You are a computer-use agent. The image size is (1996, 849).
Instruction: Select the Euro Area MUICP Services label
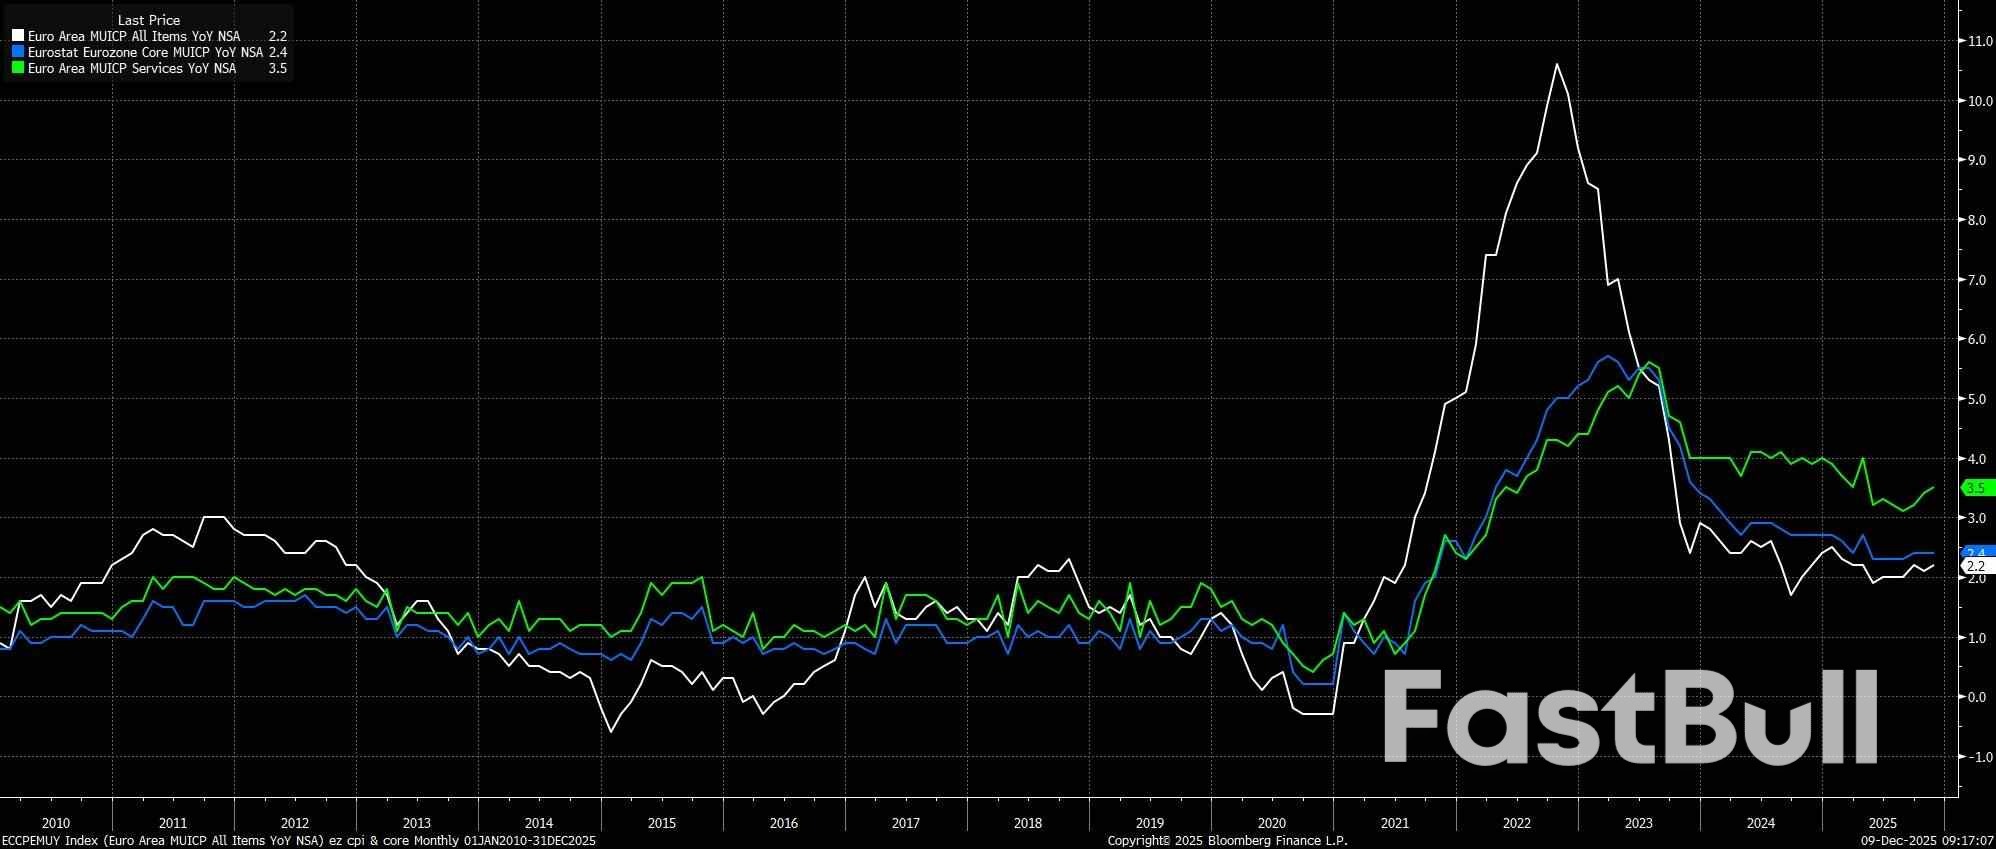pyautogui.click(x=132, y=68)
